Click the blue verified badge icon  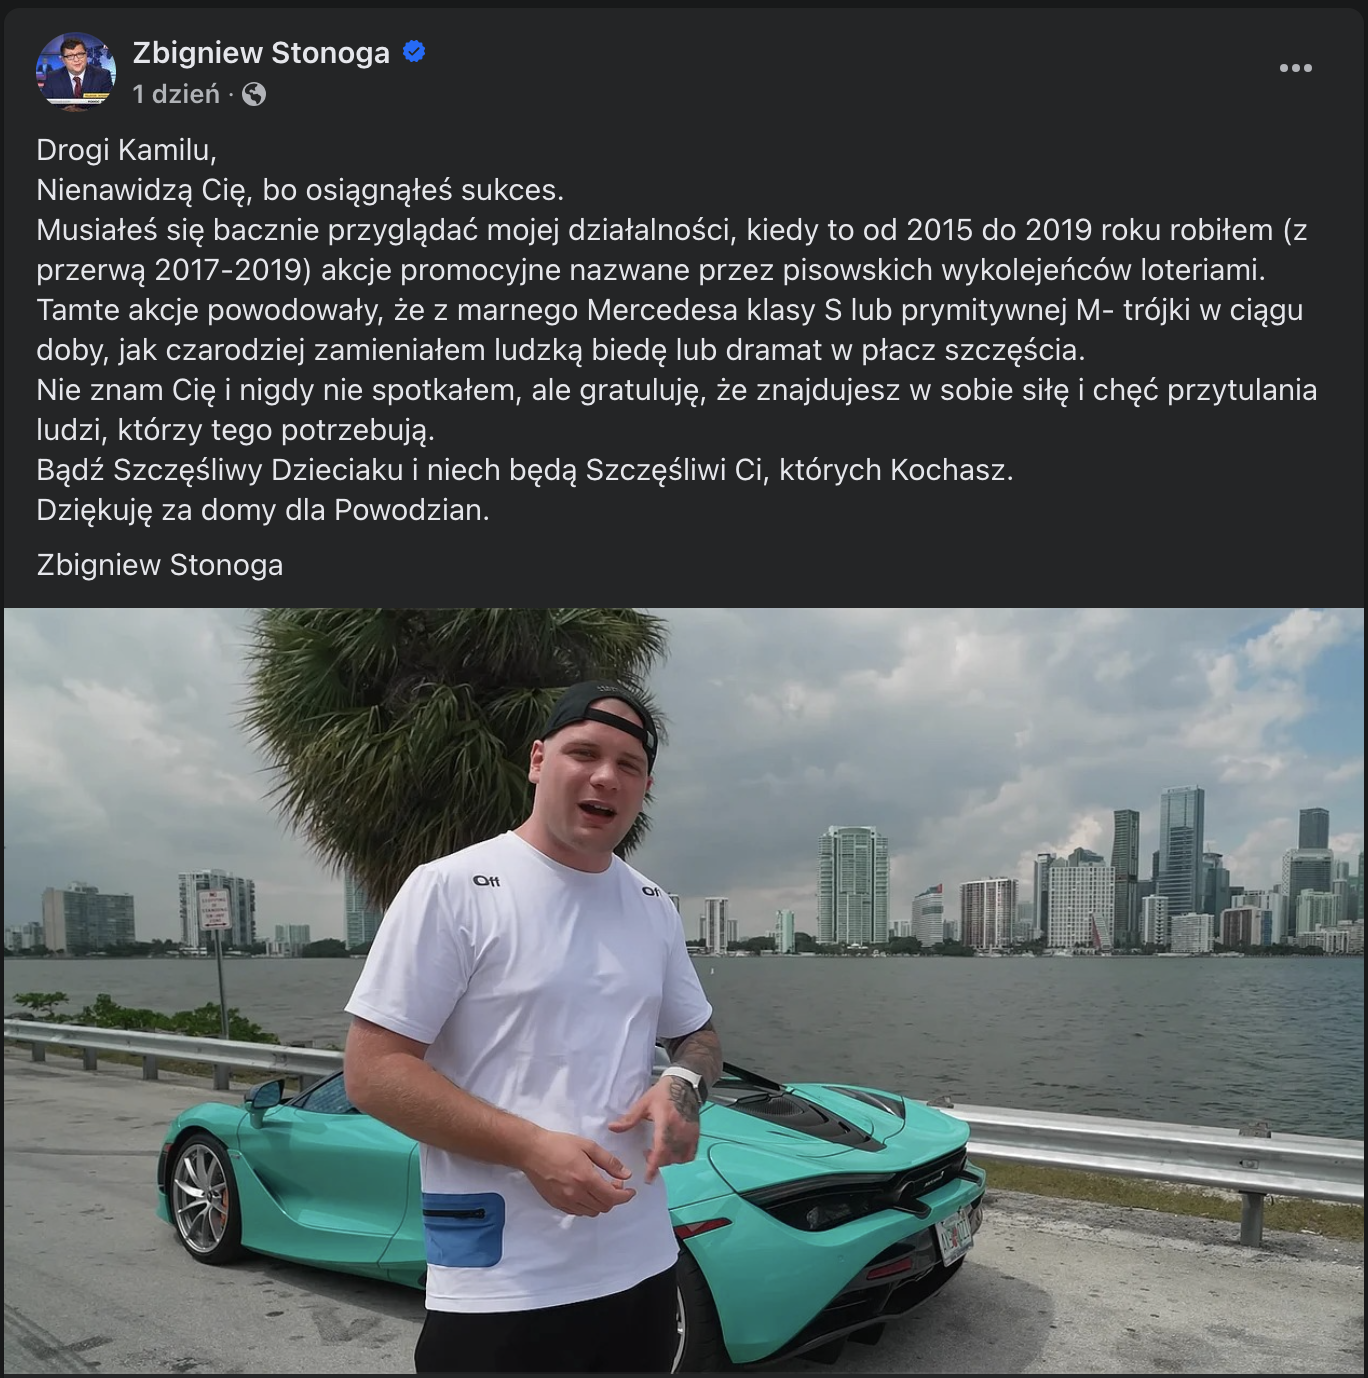coord(414,52)
